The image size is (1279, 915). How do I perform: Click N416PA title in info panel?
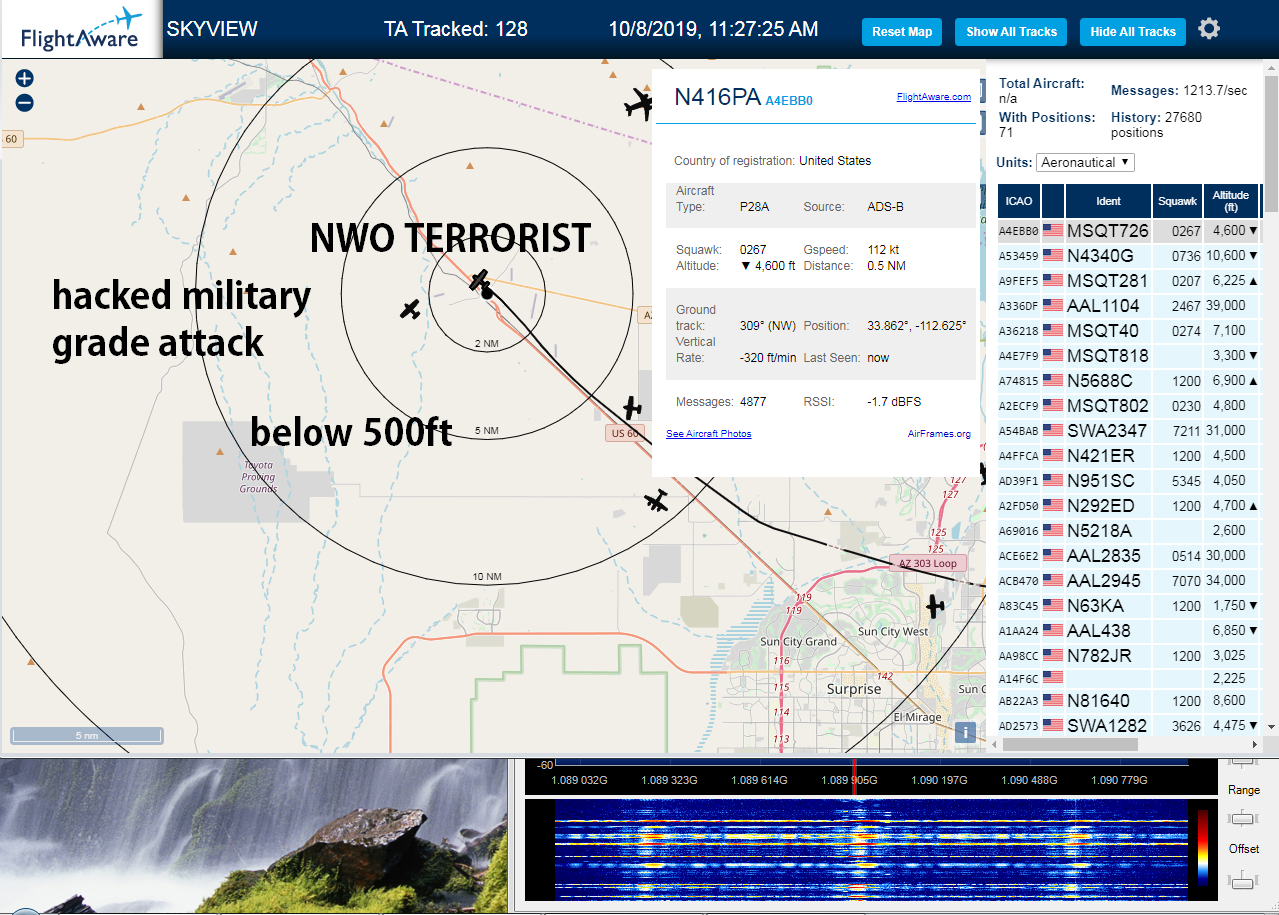coord(717,97)
